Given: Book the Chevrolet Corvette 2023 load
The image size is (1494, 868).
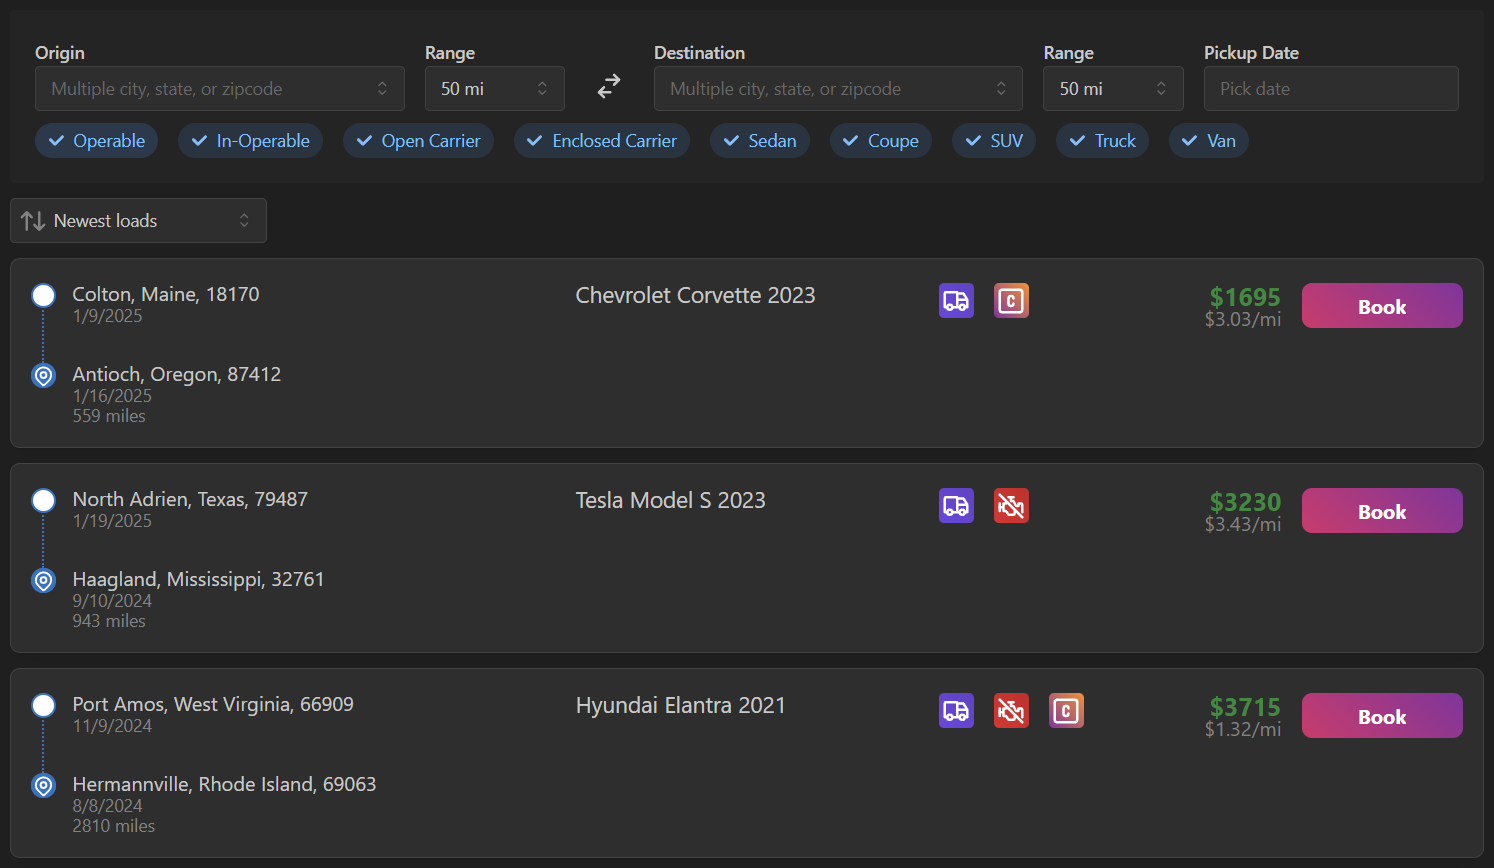Looking at the screenshot, I should [x=1382, y=306].
